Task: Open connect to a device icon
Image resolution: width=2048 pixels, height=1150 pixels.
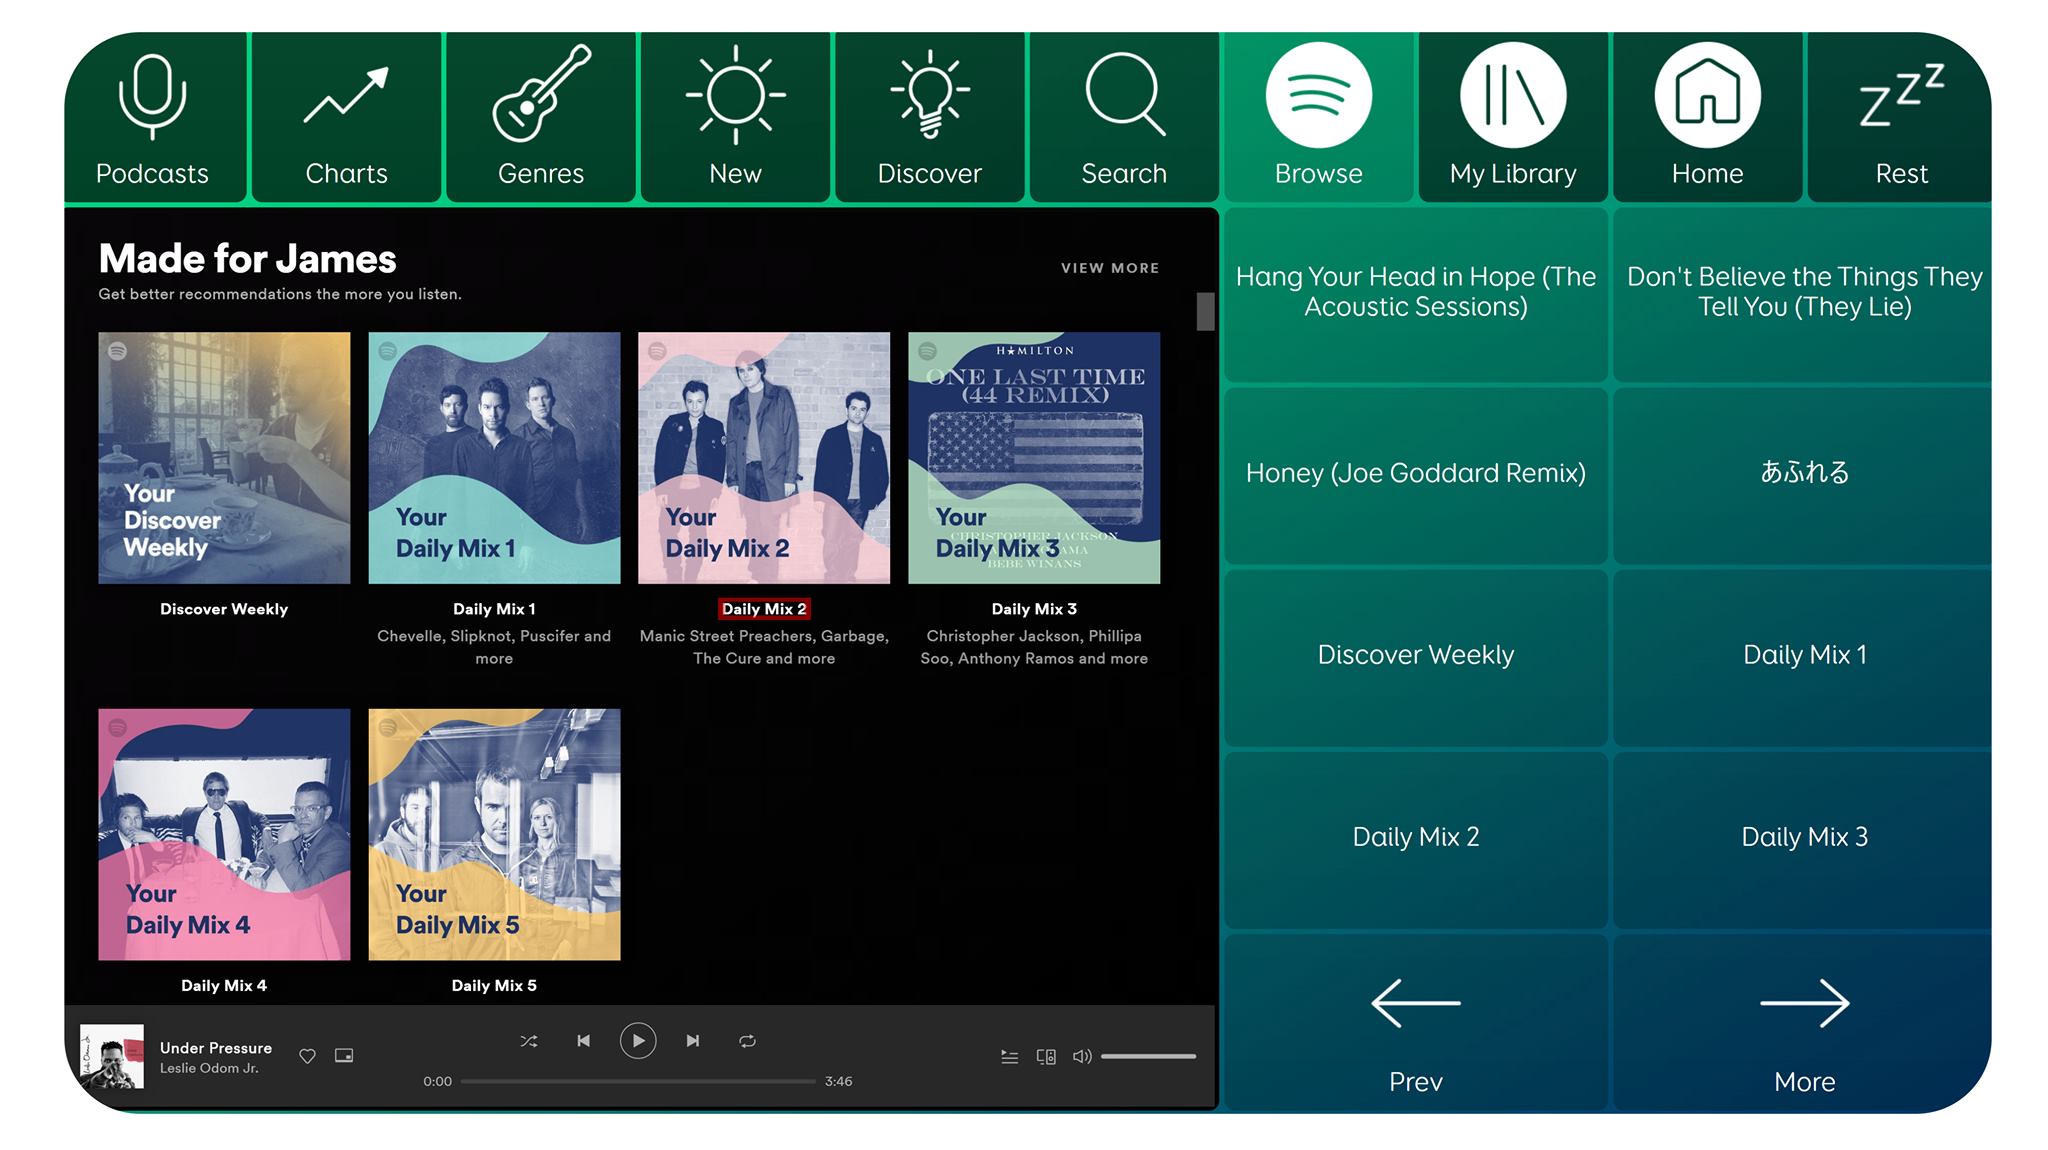Action: point(1046,1057)
